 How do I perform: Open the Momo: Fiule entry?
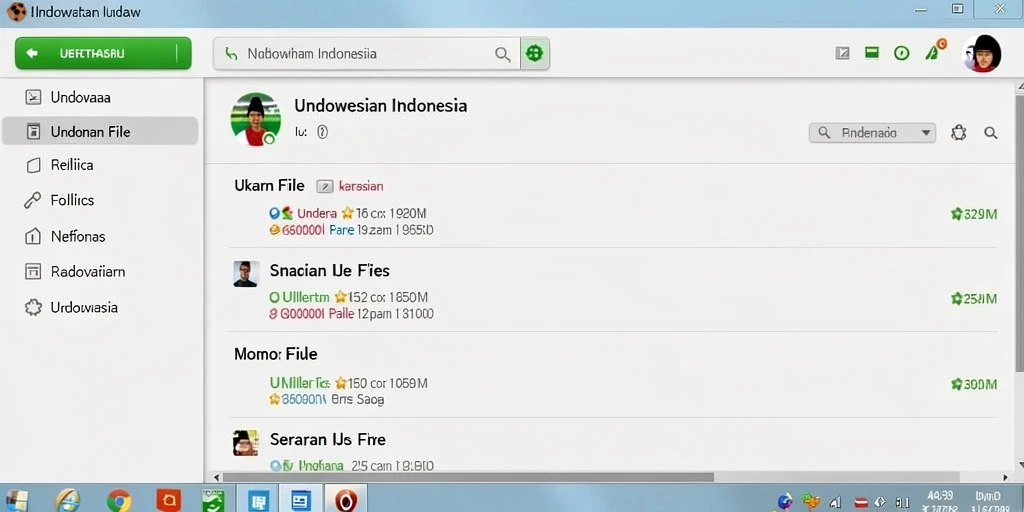276,354
